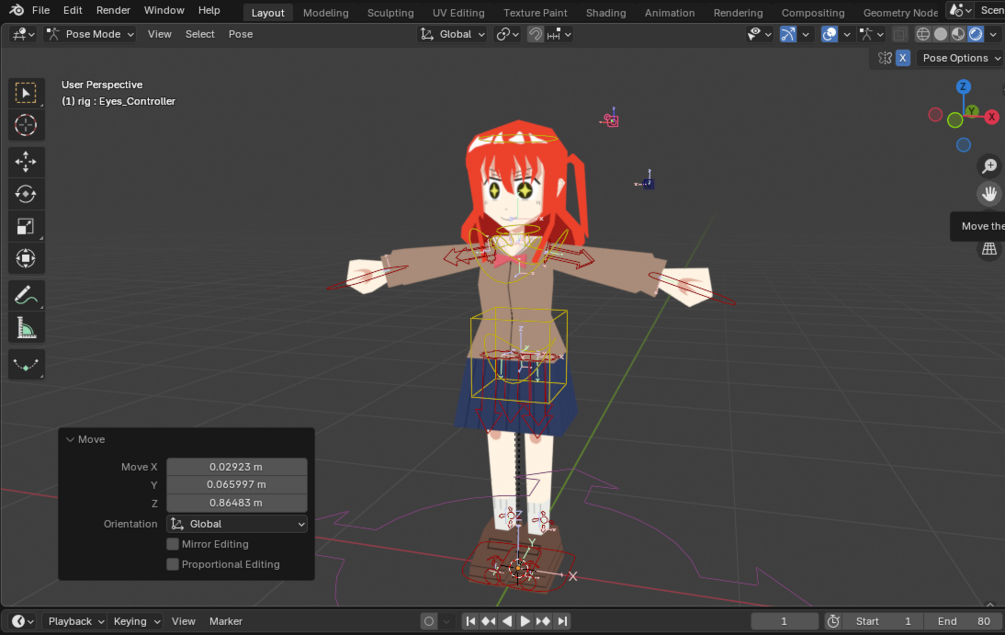Switch to material preview shading

tap(958, 34)
